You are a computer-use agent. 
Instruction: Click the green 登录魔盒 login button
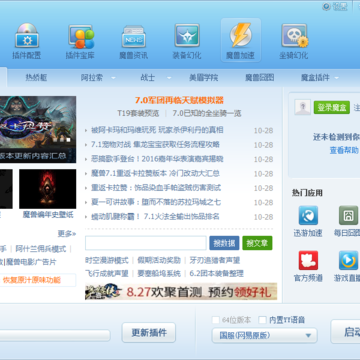pos(332,107)
